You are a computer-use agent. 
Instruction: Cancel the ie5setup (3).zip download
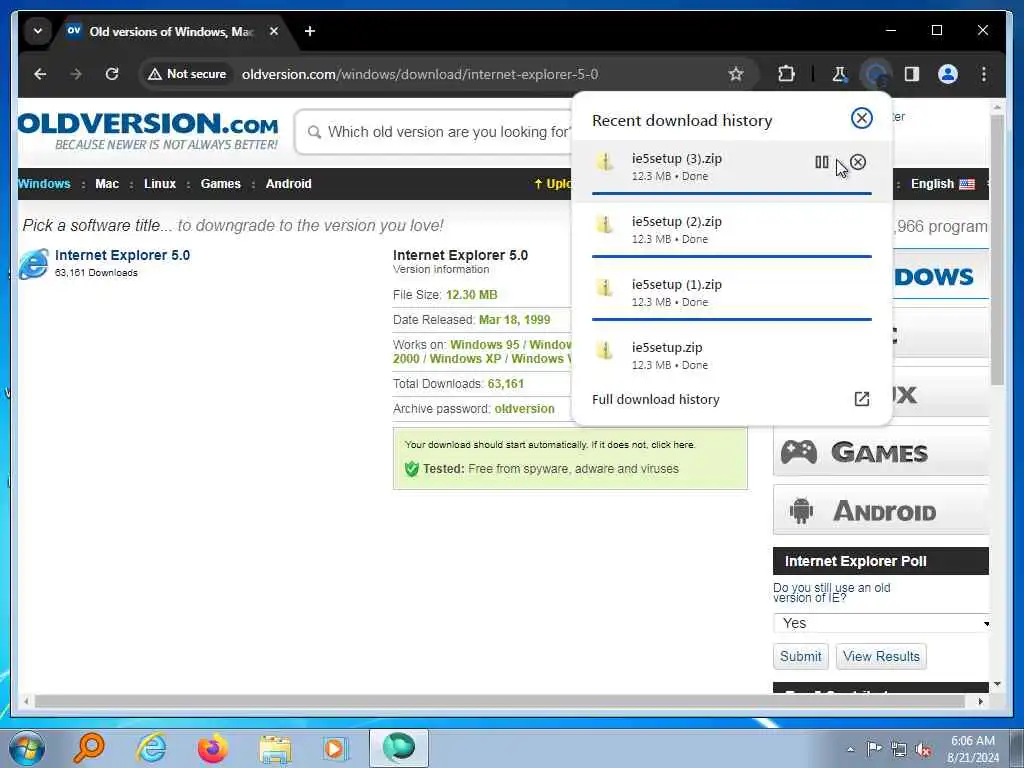point(858,162)
